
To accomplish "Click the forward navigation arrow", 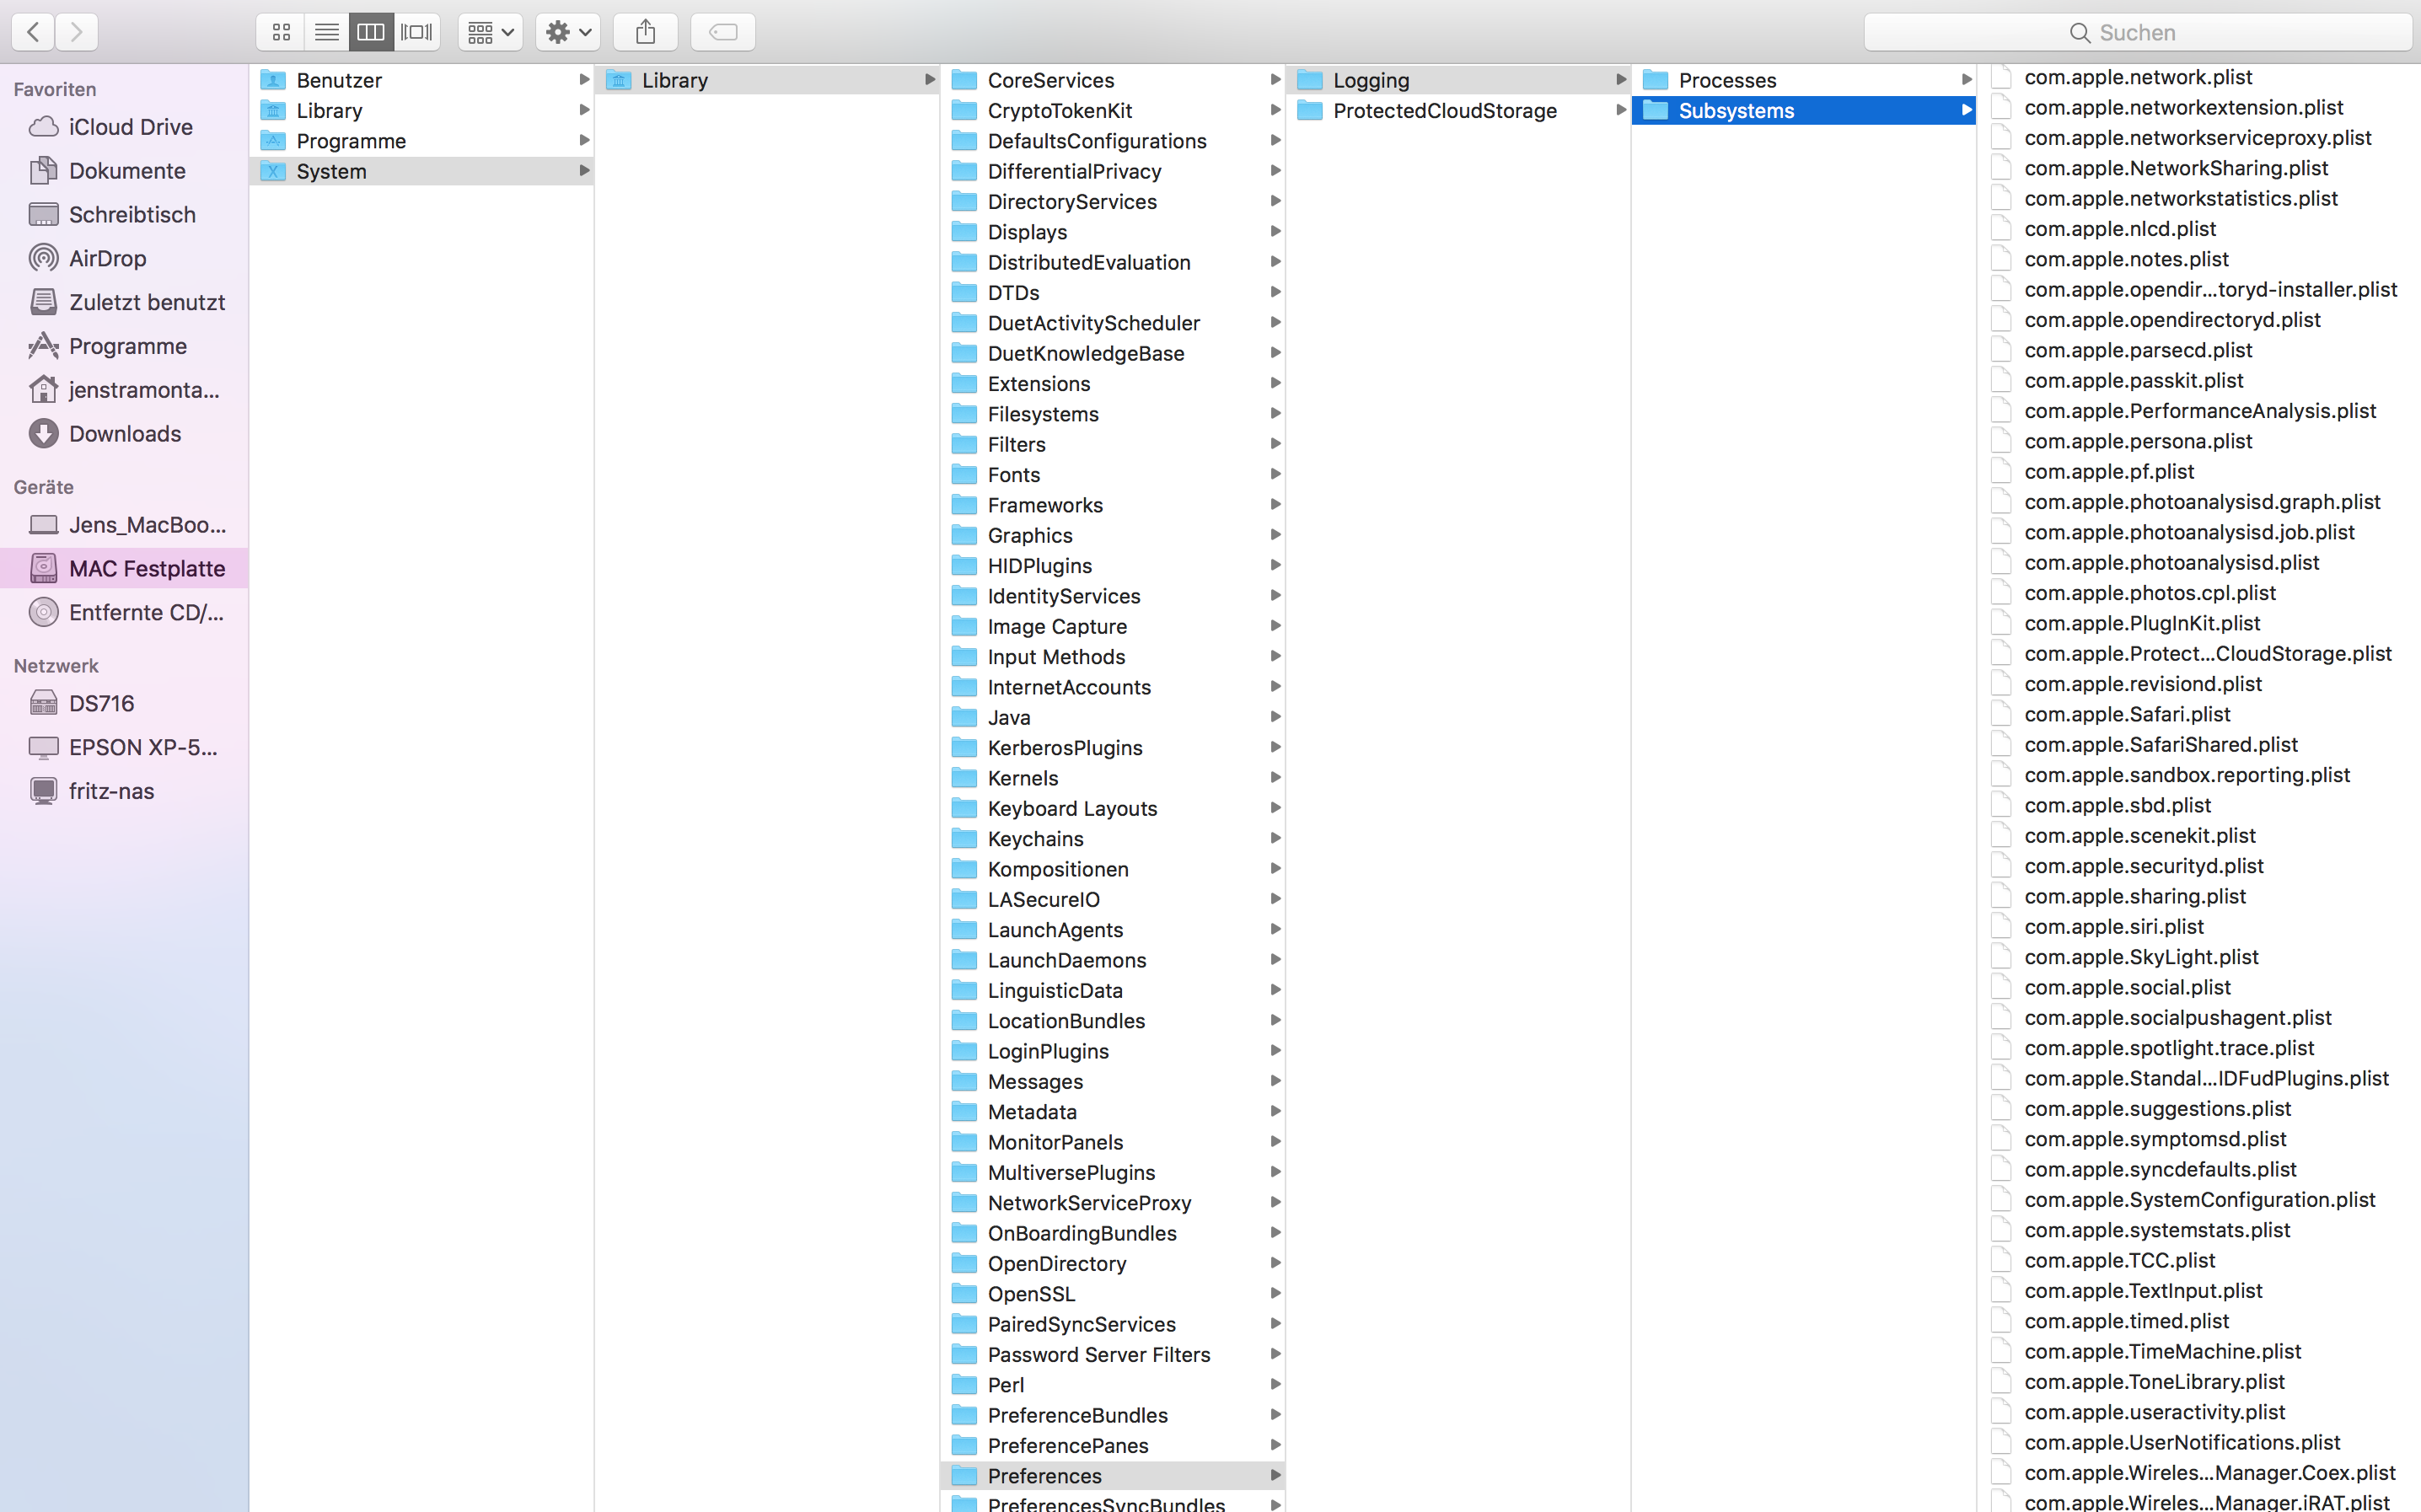I will pos(77,32).
